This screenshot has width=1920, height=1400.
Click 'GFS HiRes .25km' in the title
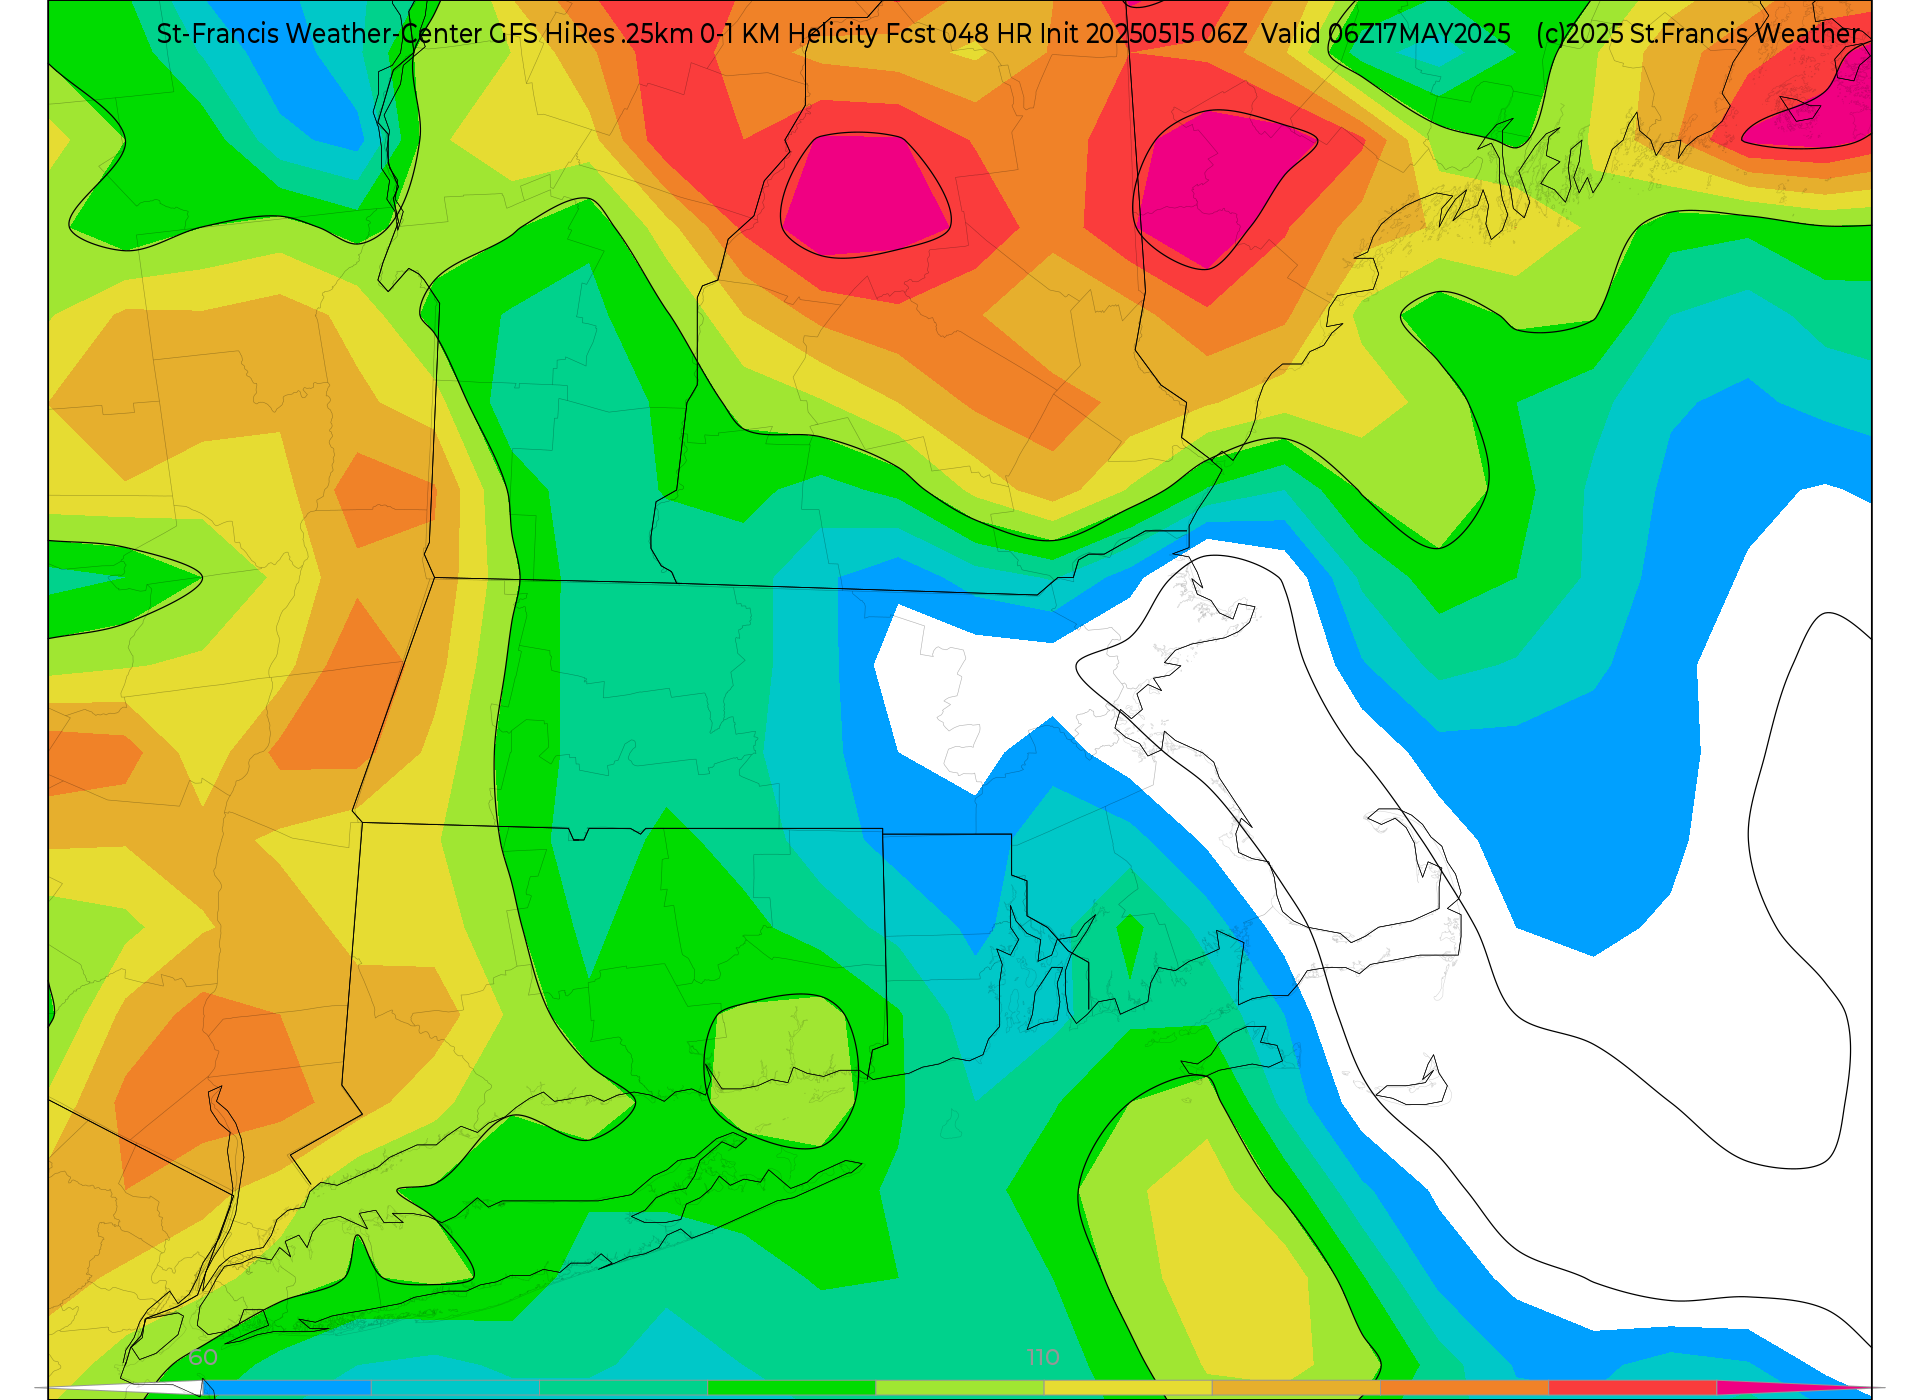click(x=591, y=34)
